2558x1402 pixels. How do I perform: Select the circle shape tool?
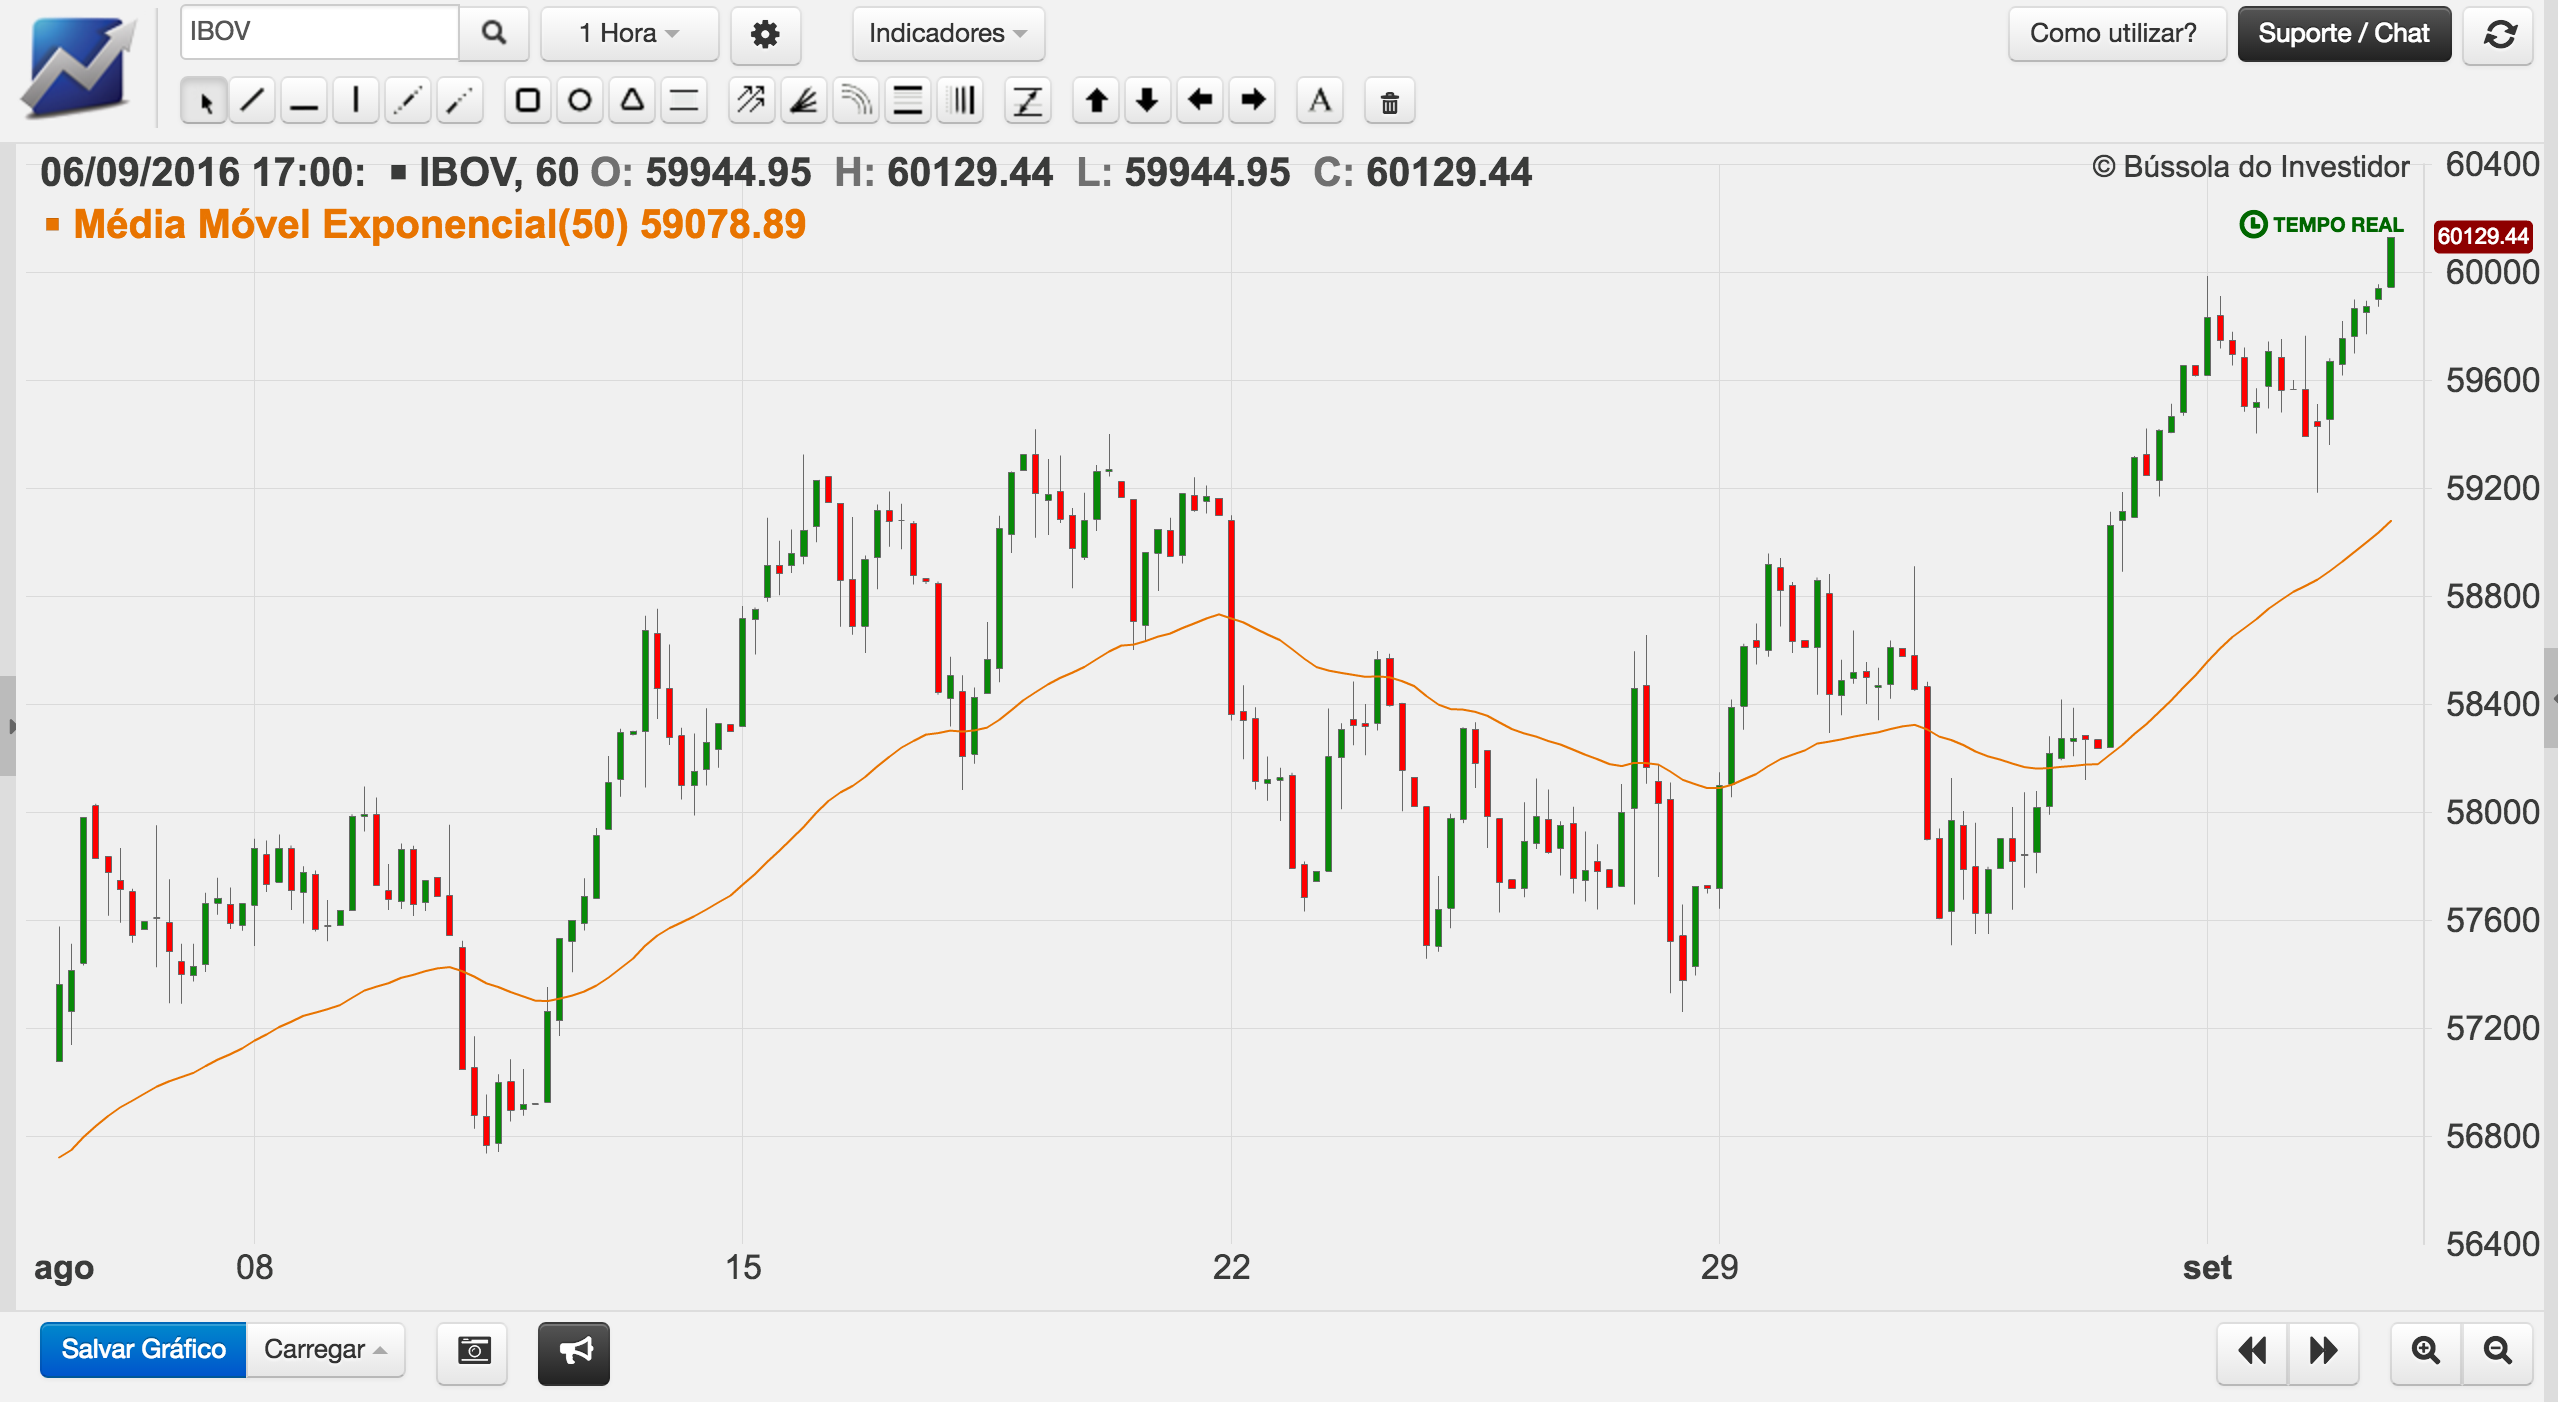pos(580,101)
